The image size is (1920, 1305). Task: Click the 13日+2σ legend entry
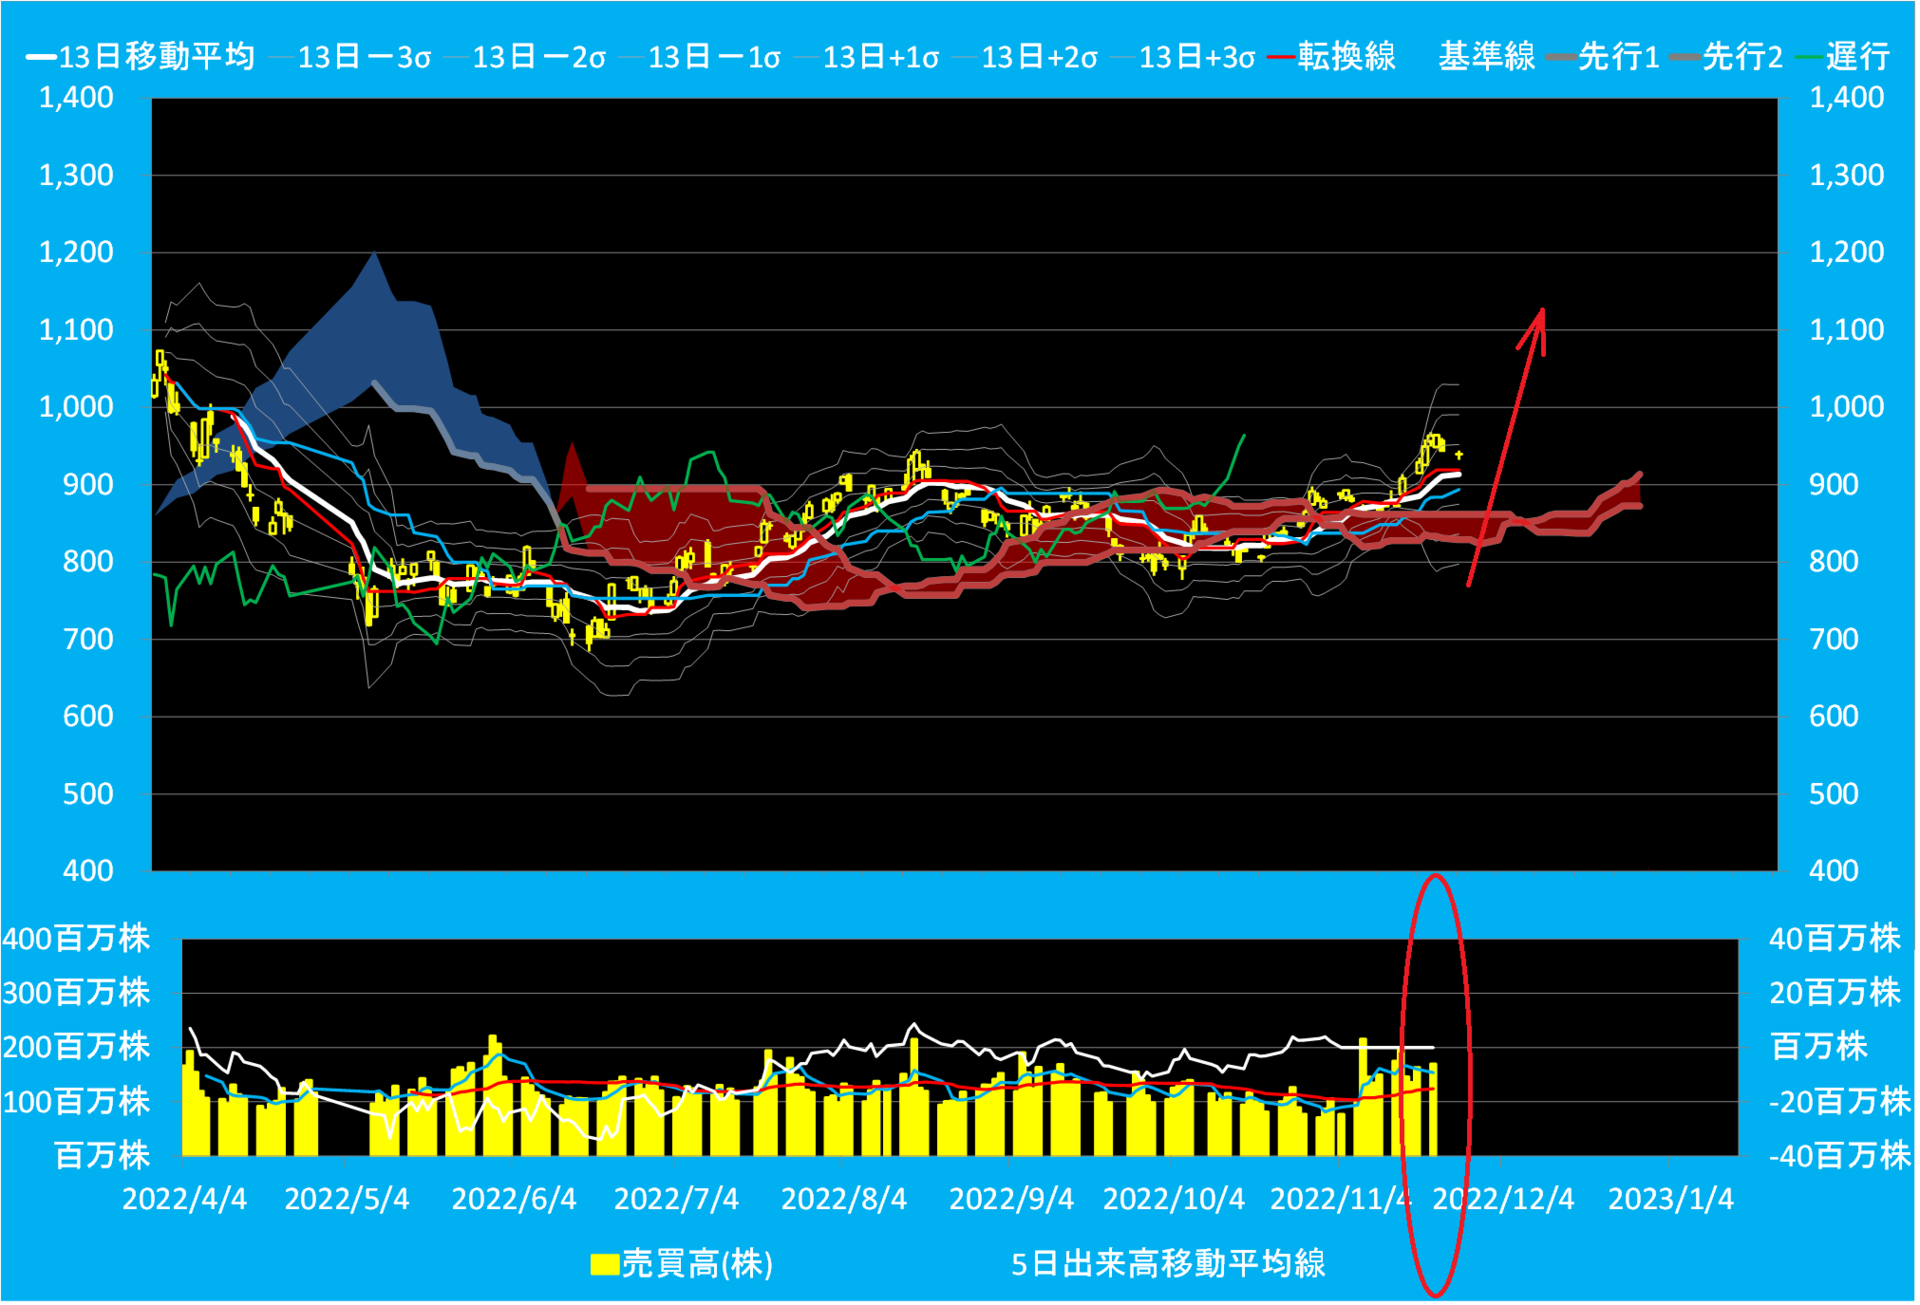click(1027, 56)
